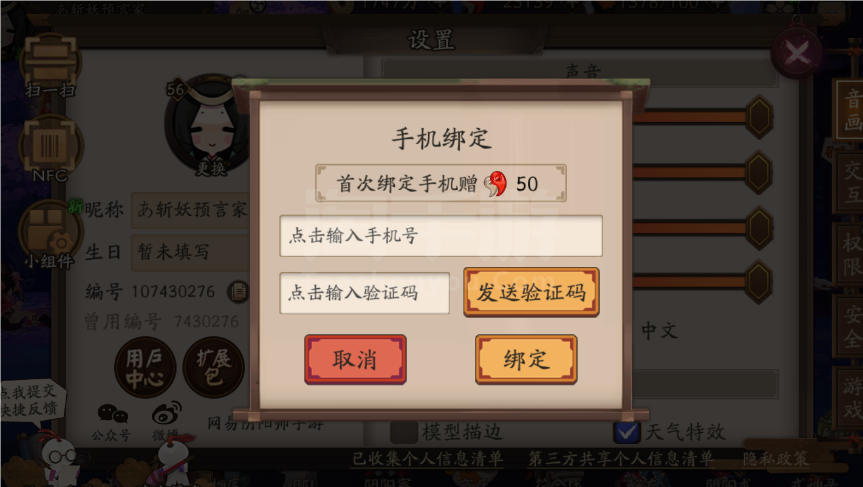Disable the 天气特效 checkbox
This screenshot has height=487, width=863.
(627, 432)
